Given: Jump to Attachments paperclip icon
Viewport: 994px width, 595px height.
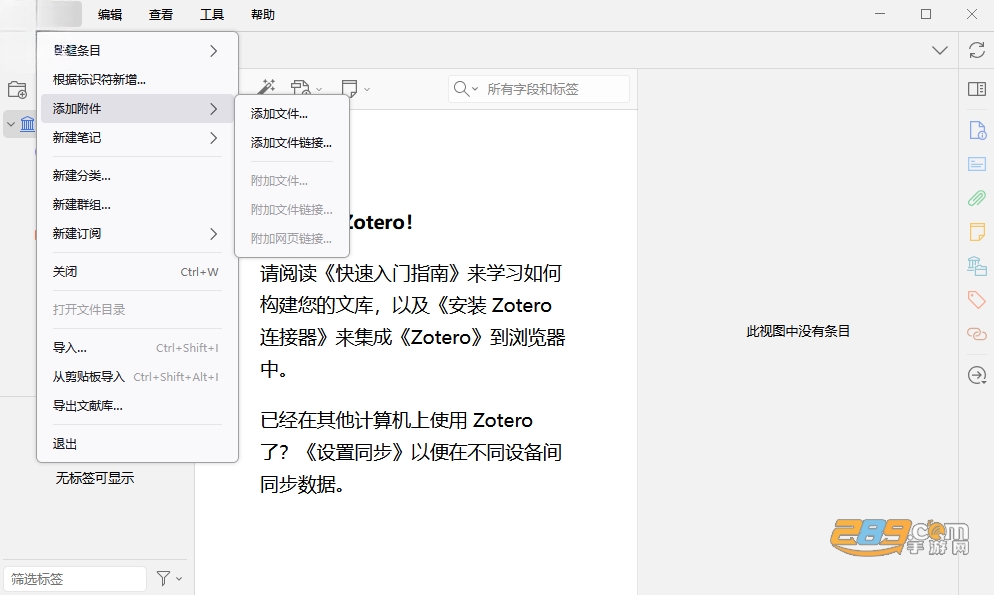Looking at the screenshot, I should click(977, 198).
